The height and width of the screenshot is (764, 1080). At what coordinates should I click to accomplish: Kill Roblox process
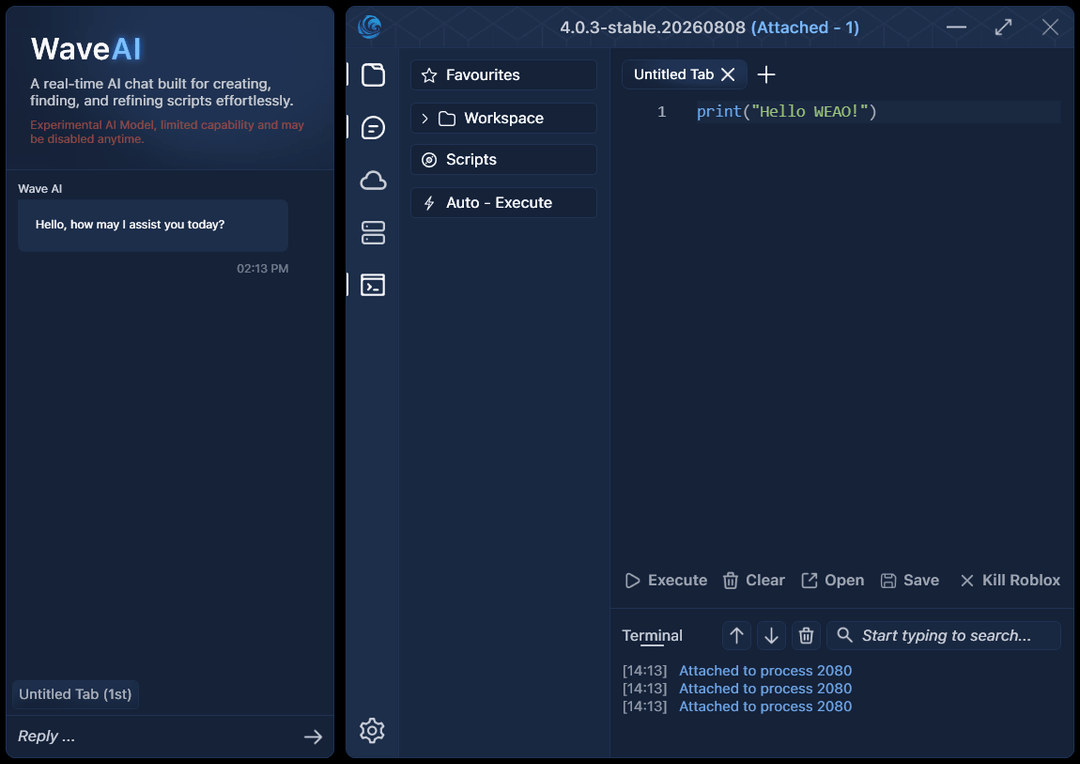1010,580
